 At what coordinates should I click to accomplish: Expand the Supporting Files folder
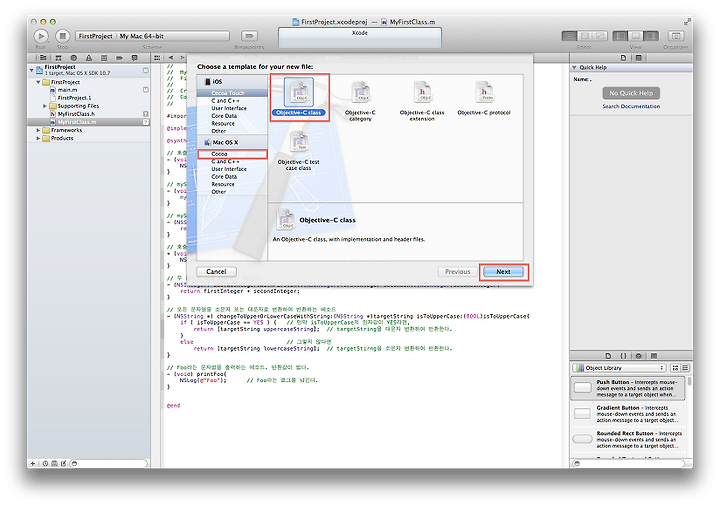pyautogui.click(x=45, y=106)
